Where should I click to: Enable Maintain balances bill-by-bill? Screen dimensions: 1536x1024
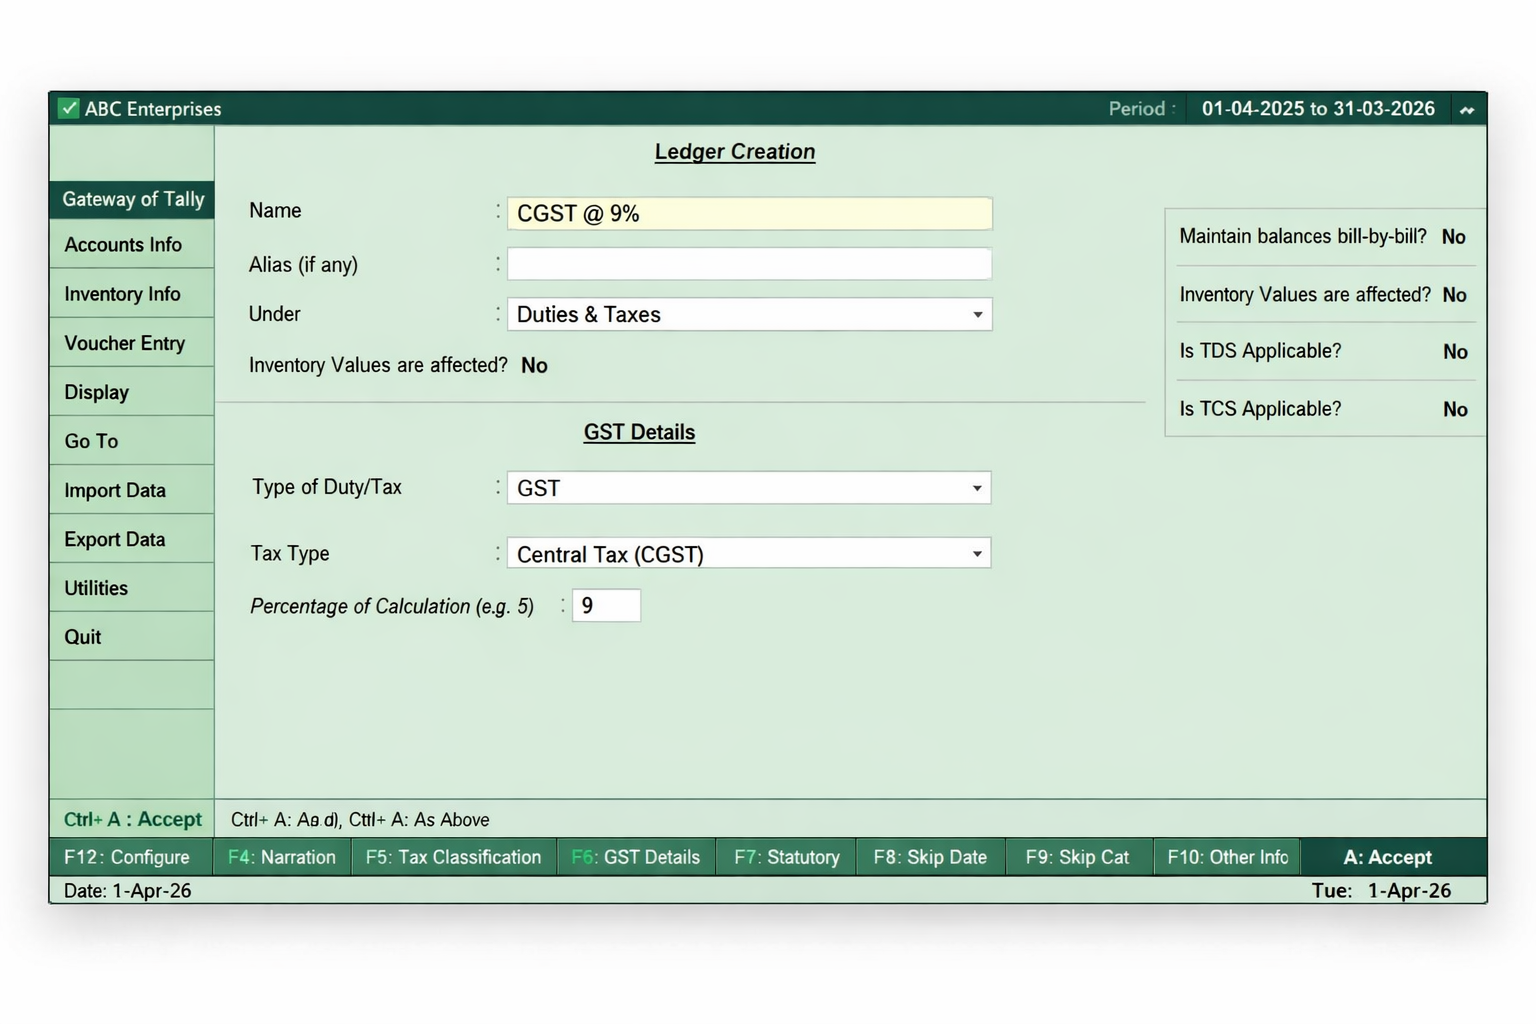click(1453, 237)
